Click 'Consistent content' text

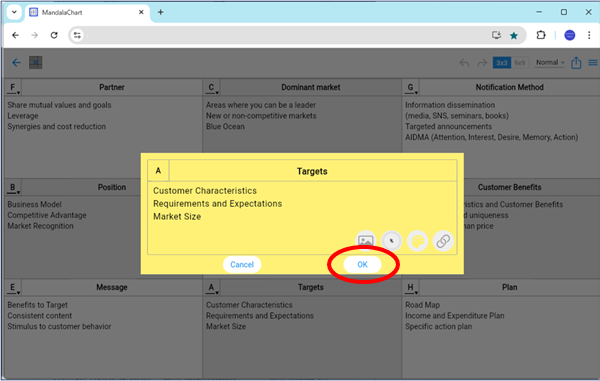coord(39,316)
